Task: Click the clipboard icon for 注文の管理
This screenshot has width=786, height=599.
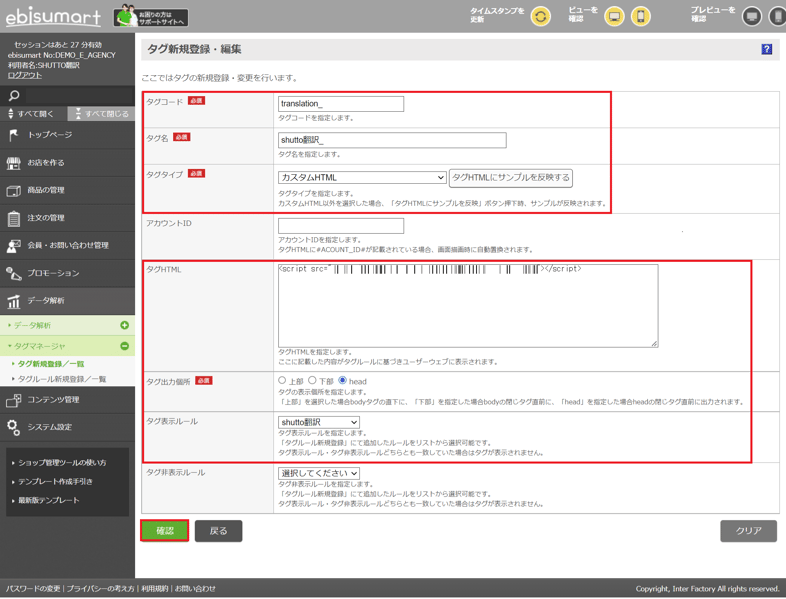Action: pyautogui.click(x=14, y=218)
